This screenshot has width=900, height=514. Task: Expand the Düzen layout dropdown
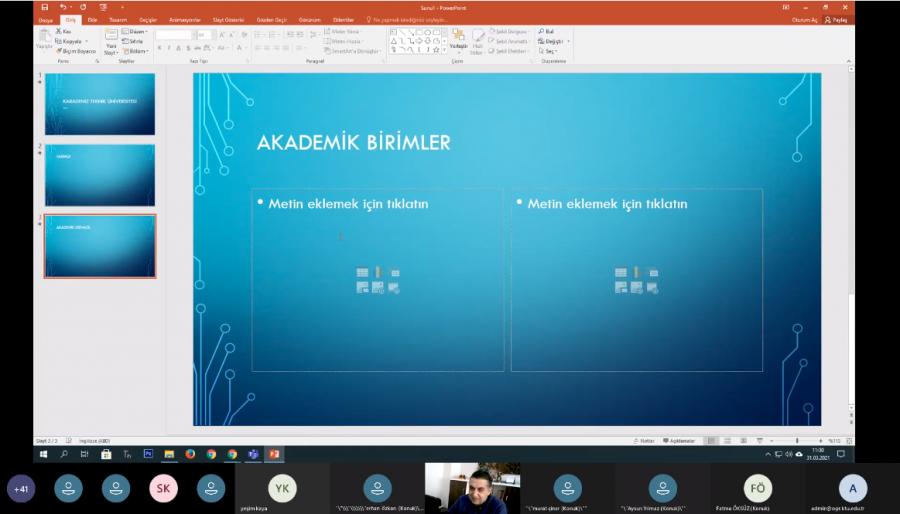(137, 31)
